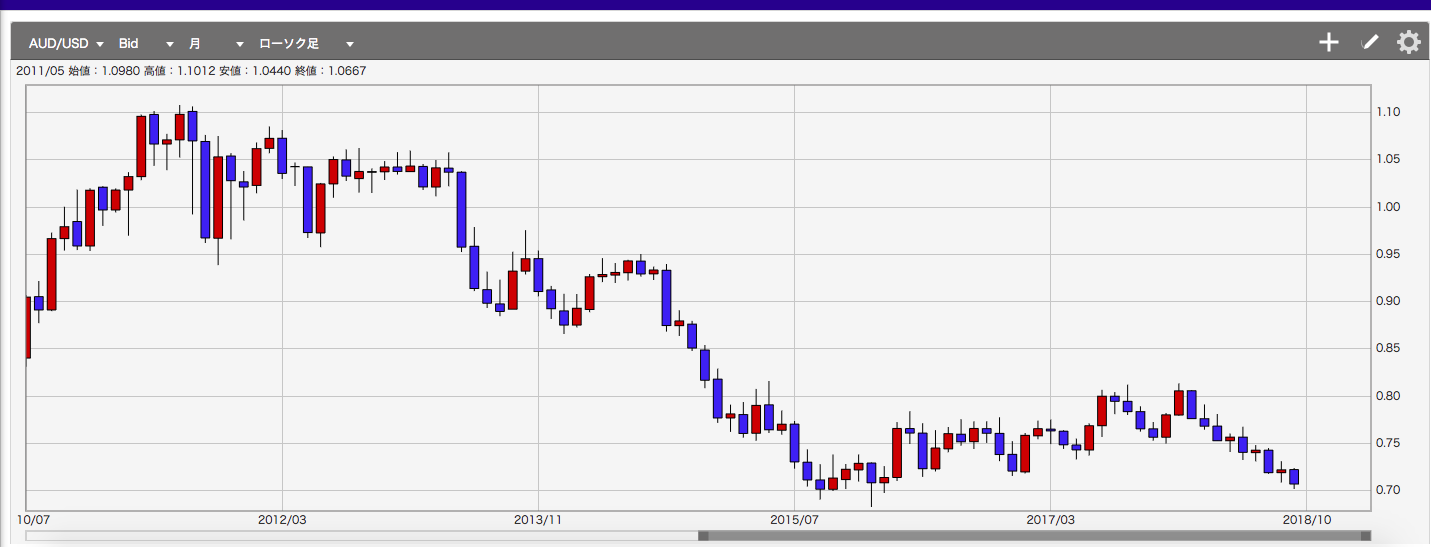
Task: Click the 0.95 price axis label
Action: [x=1388, y=254]
